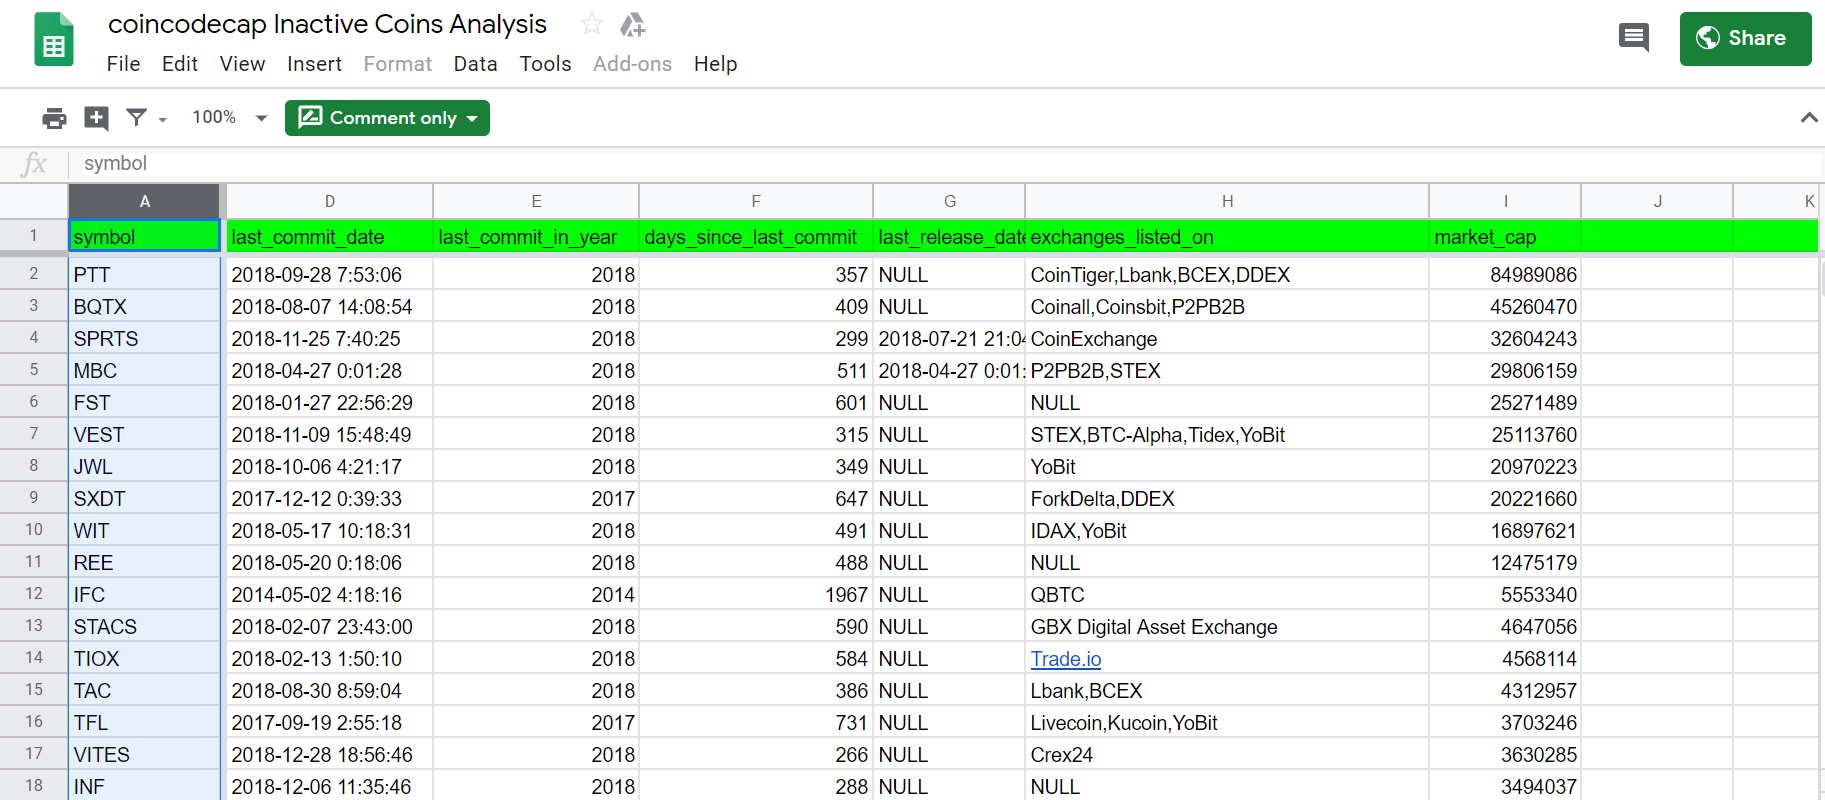Open the Edit menu
Image resolution: width=1825 pixels, height=800 pixels.
point(180,64)
